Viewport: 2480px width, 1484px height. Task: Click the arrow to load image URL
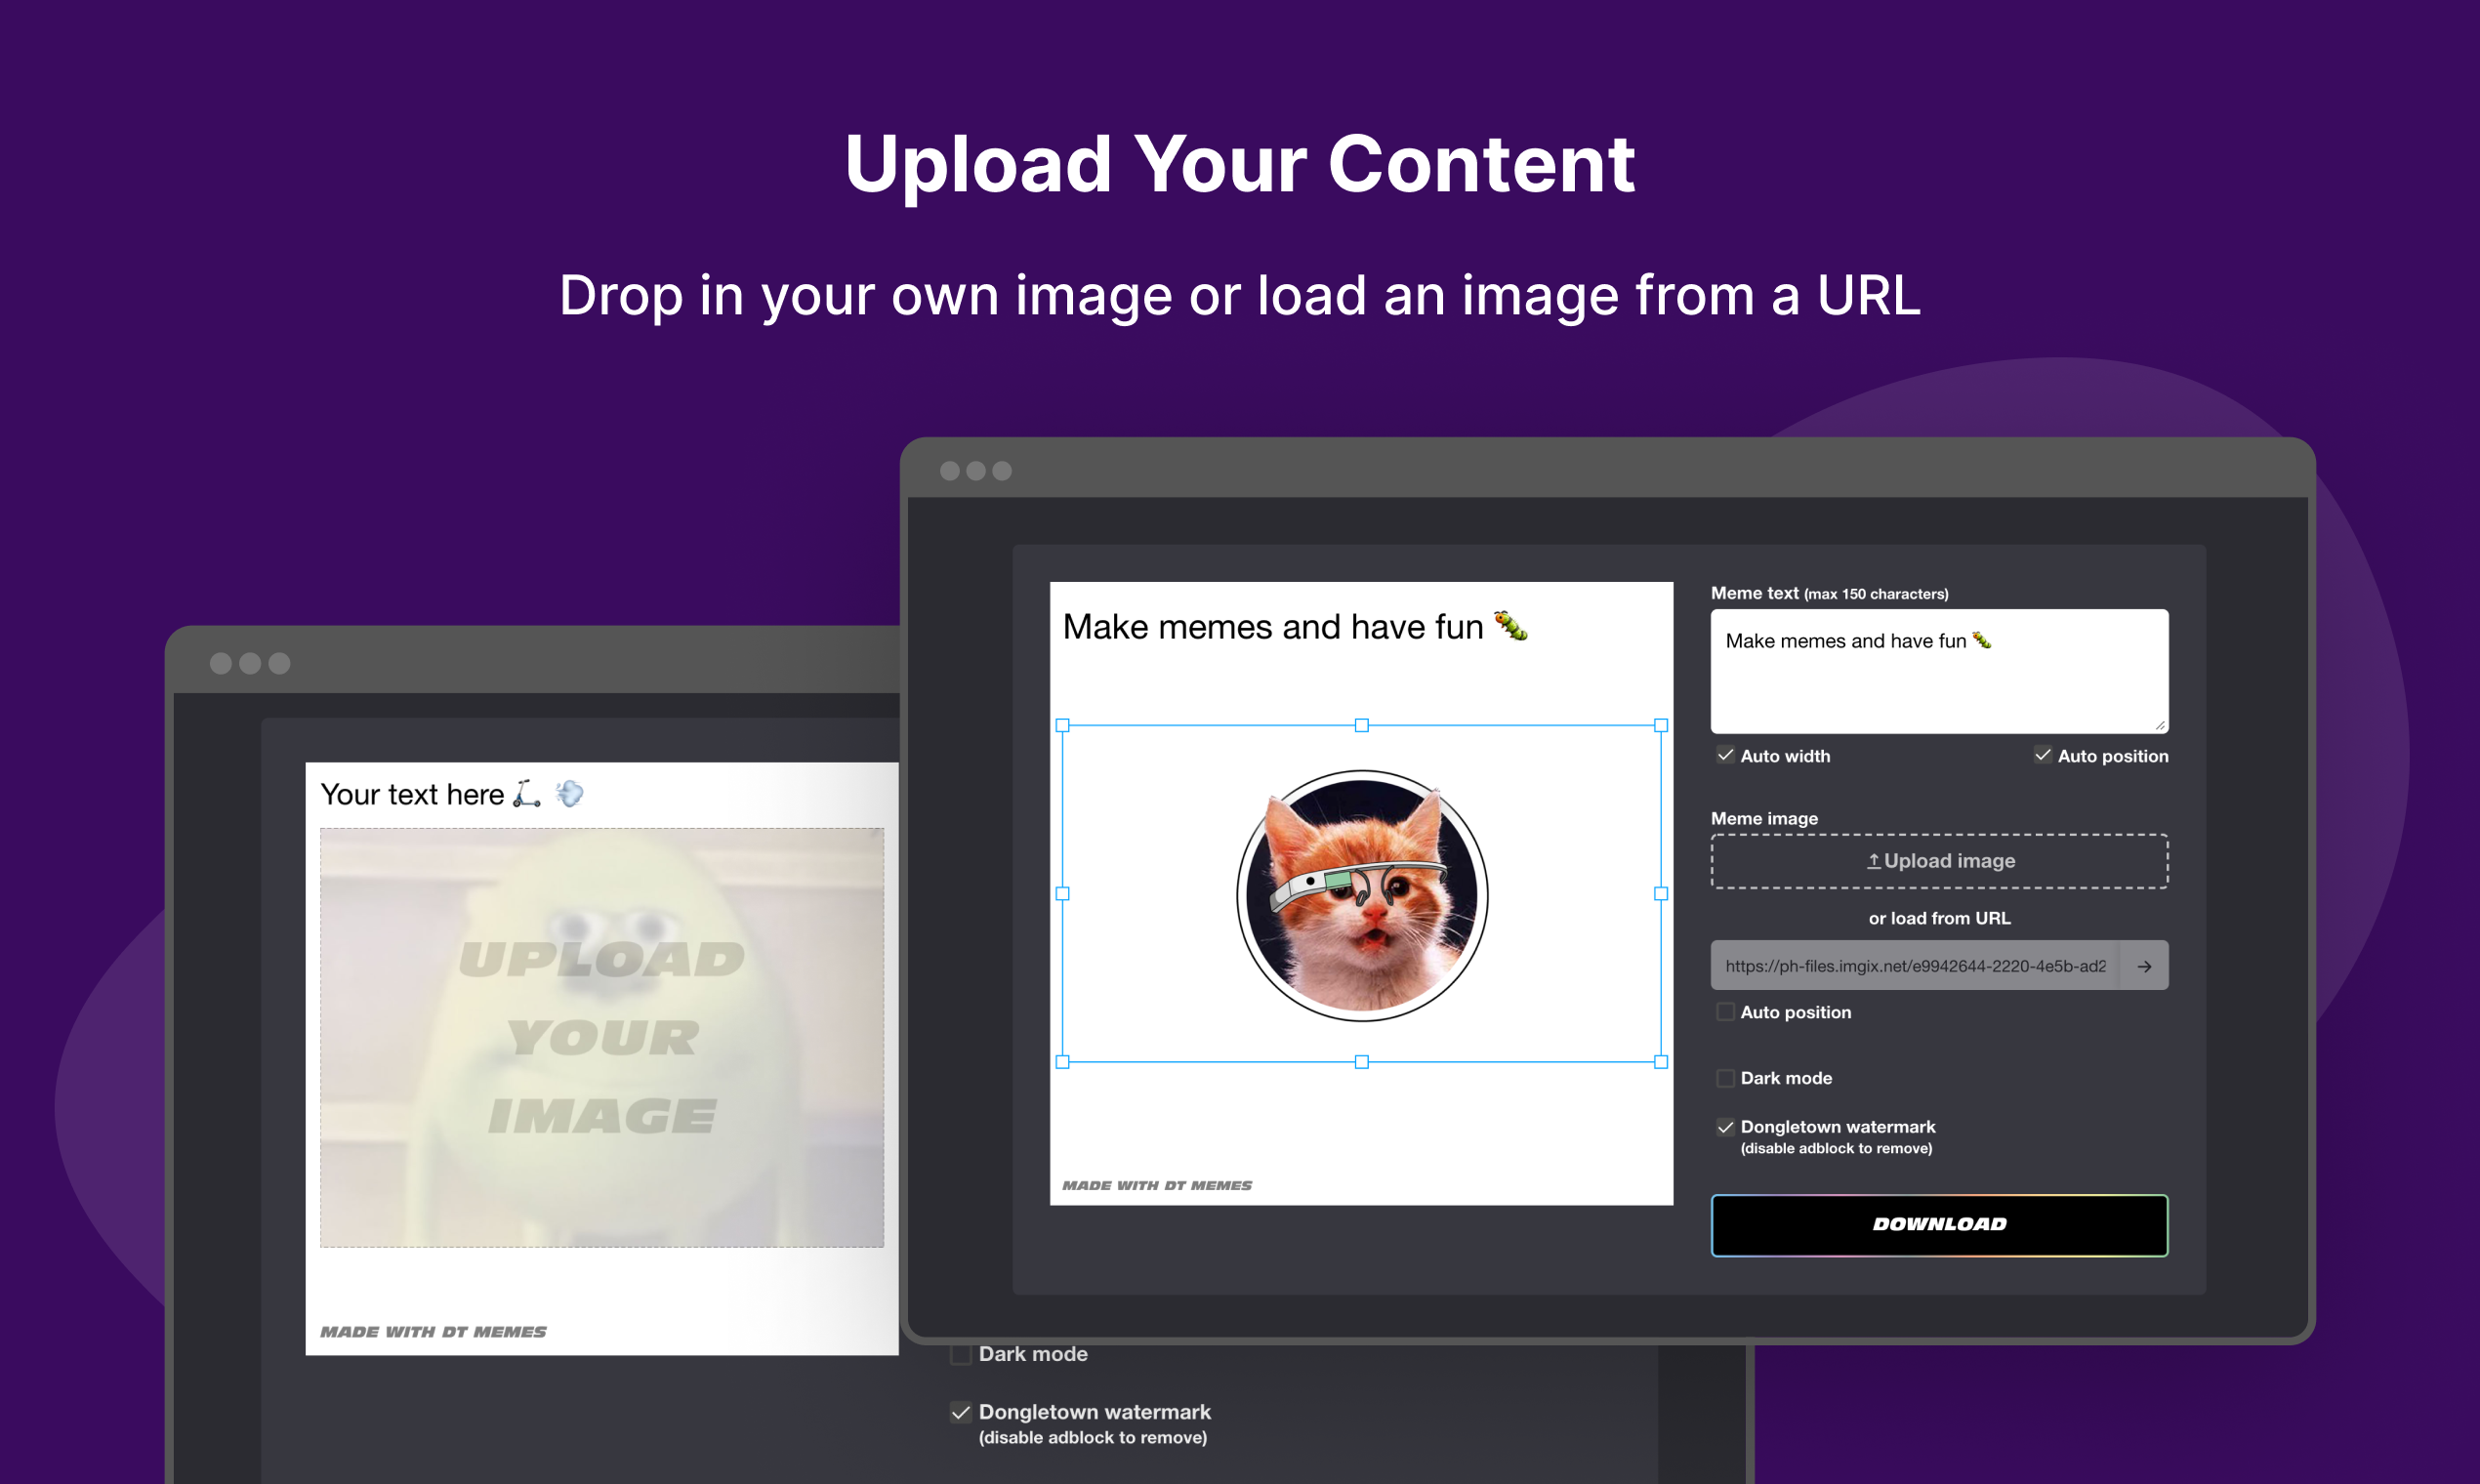pyautogui.click(x=2144, y=966)
